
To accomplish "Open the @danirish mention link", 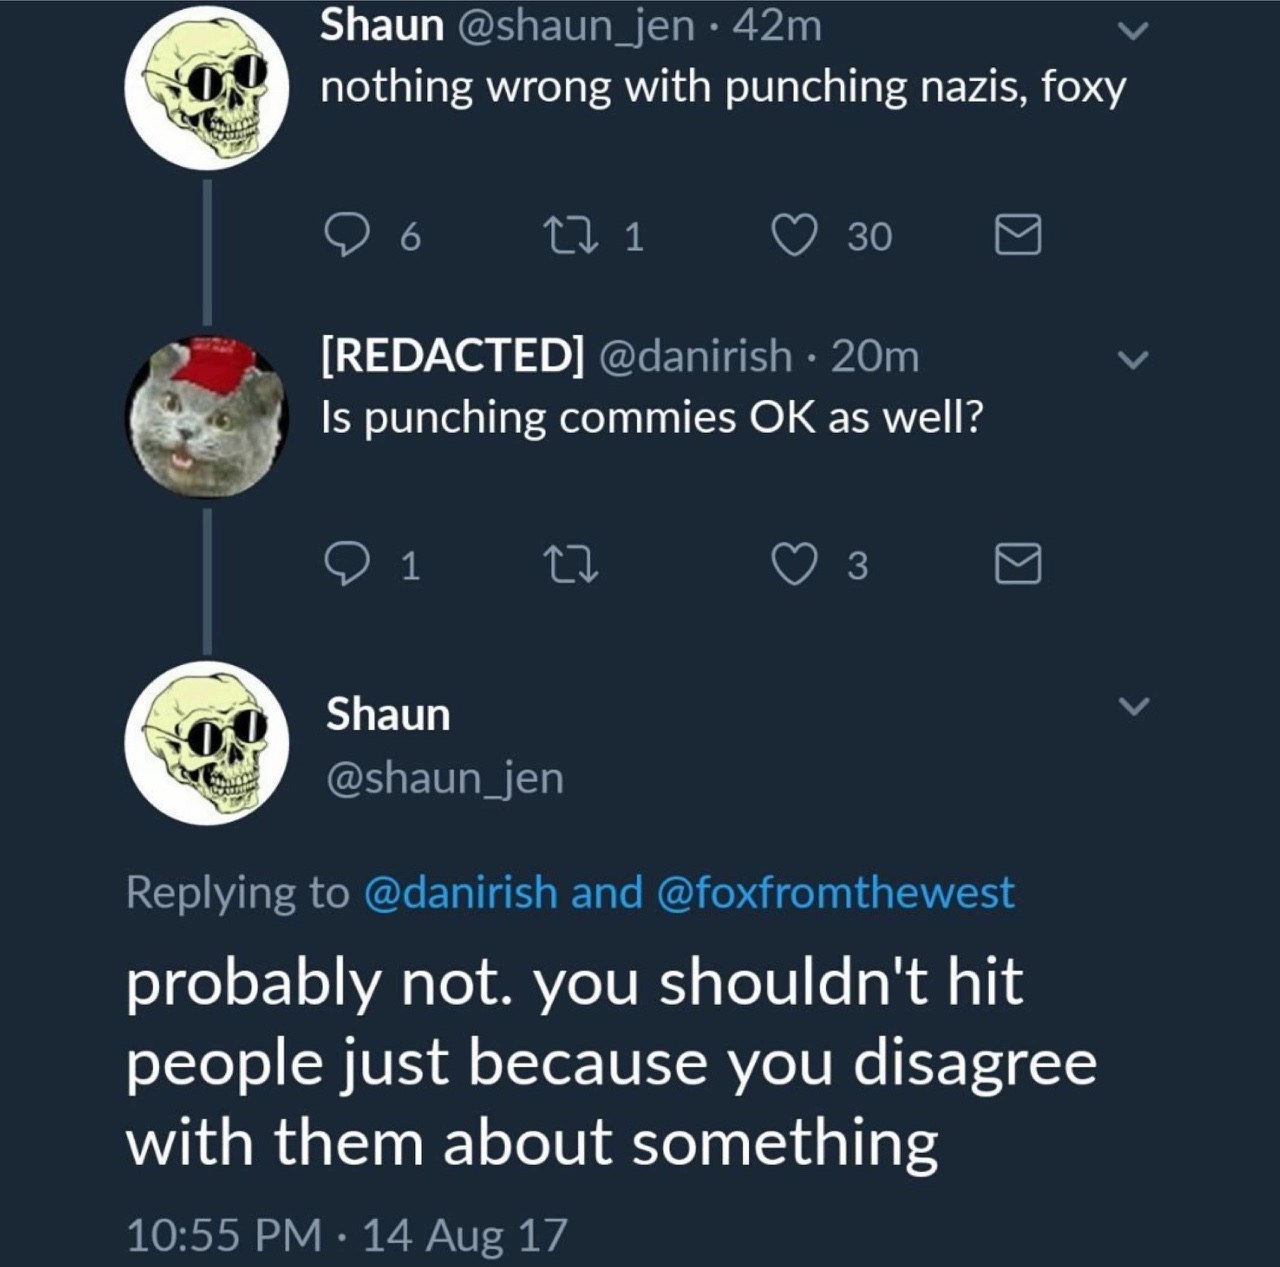I will pos(460,892).
